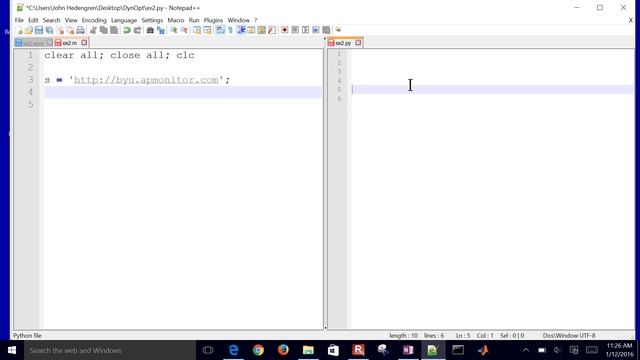Switch to the ex2.apm tab
The image size is (640, 360).
point(33,43)
